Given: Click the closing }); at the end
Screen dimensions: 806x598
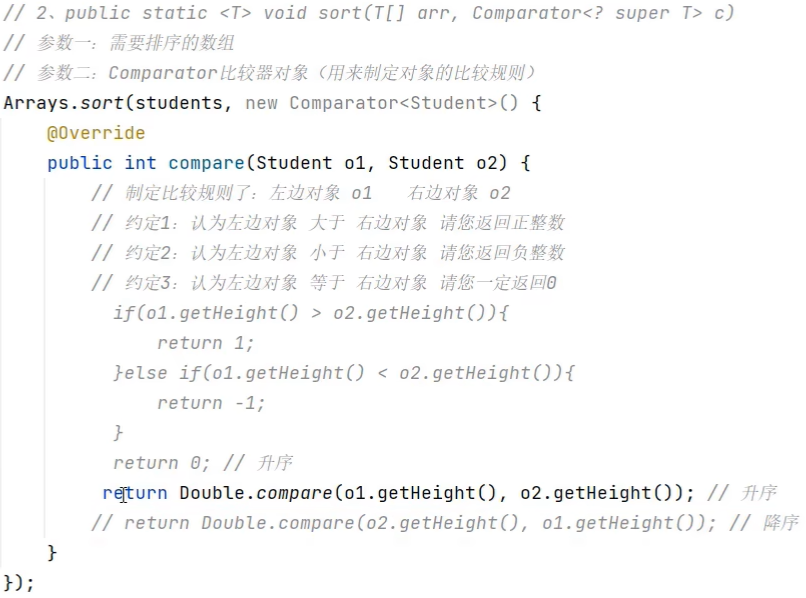Looking at the screenshot, I should 19,583.
